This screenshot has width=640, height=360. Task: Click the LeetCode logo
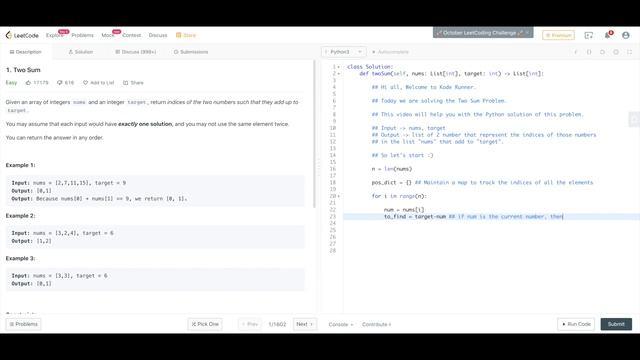pyautogui.click(x=22, y=36)
